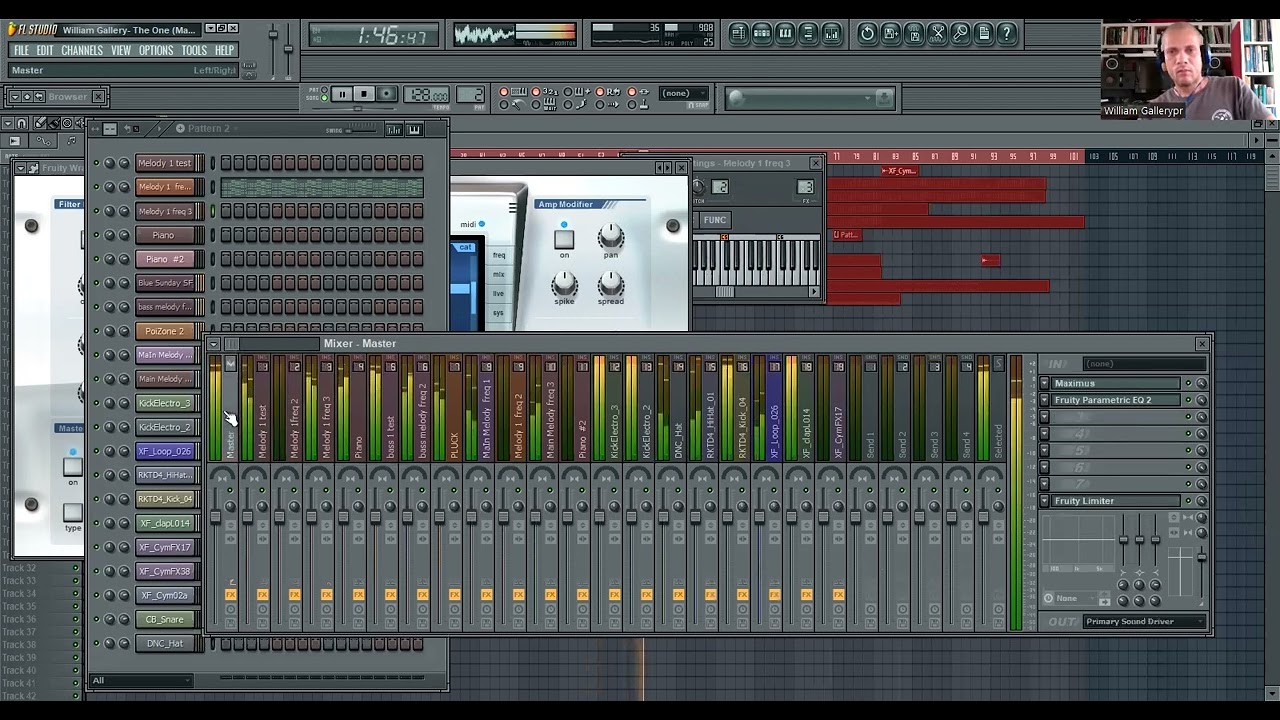Viewport: 1280px width, 720px height.
Task: Select the XF_Loop_026 channel button
Action: pos(165,451)
